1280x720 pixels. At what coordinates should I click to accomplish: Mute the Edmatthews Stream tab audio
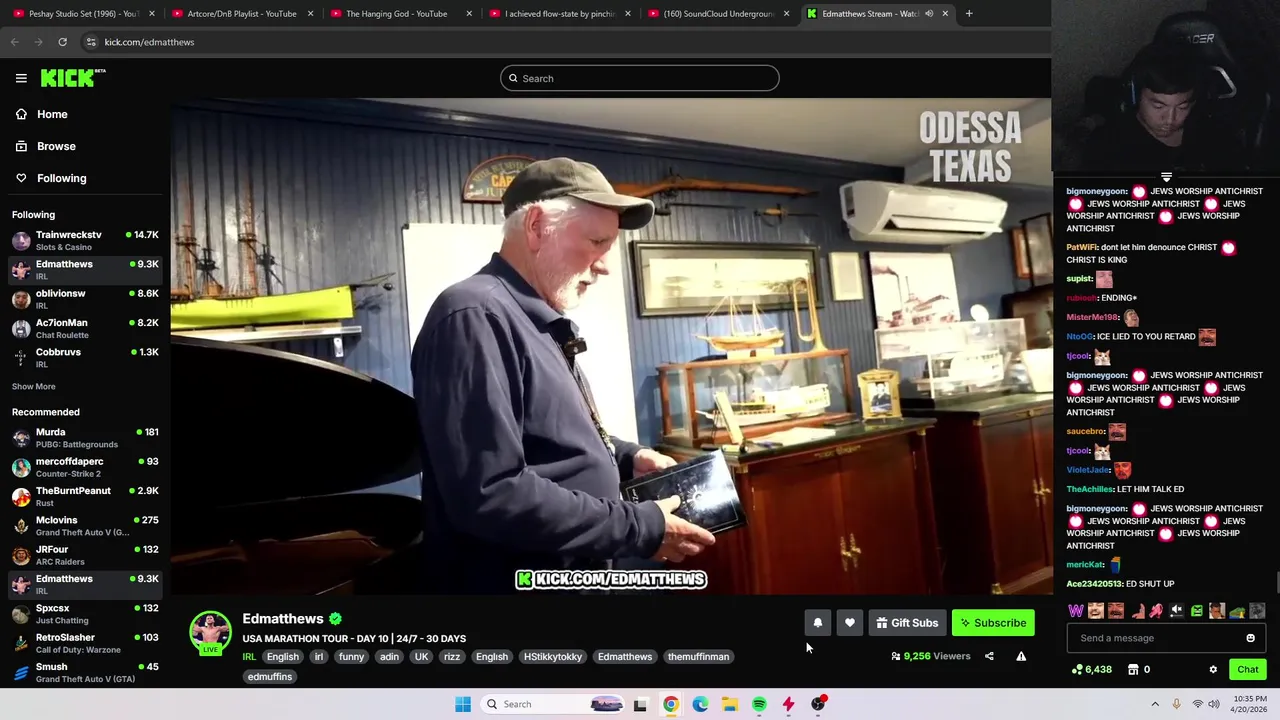pos(929,14)
